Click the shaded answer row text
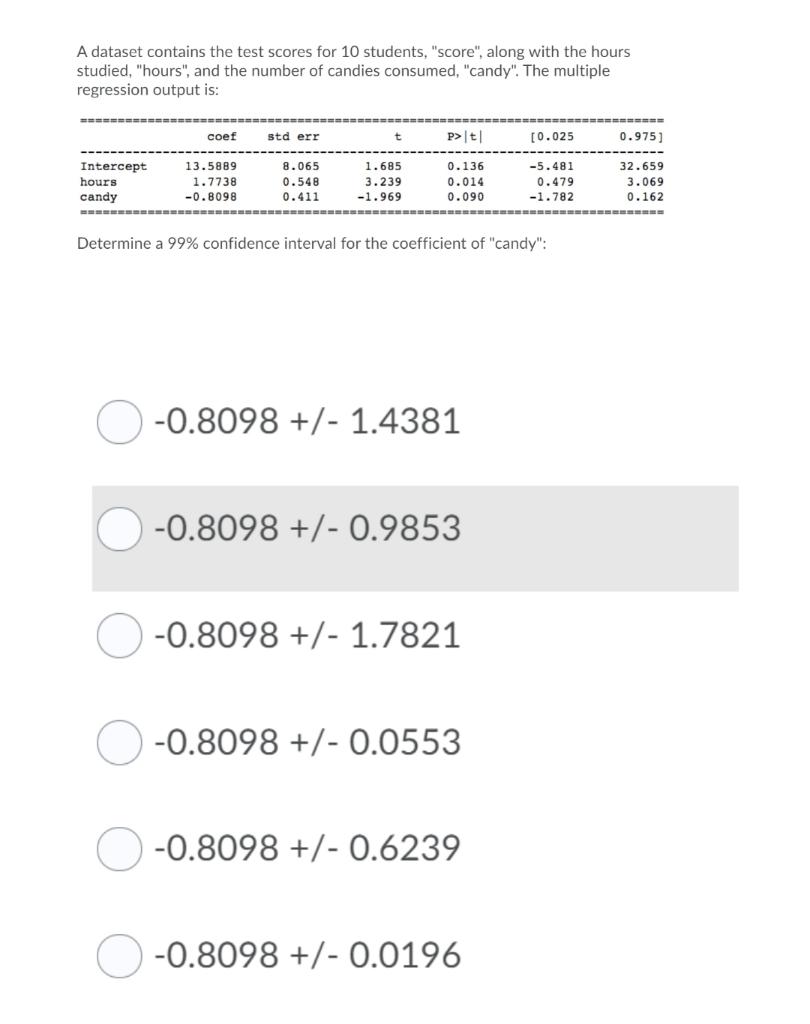The width and height of the screenshot is (810, 1024). pyautogui.click(x=307, y=527)
